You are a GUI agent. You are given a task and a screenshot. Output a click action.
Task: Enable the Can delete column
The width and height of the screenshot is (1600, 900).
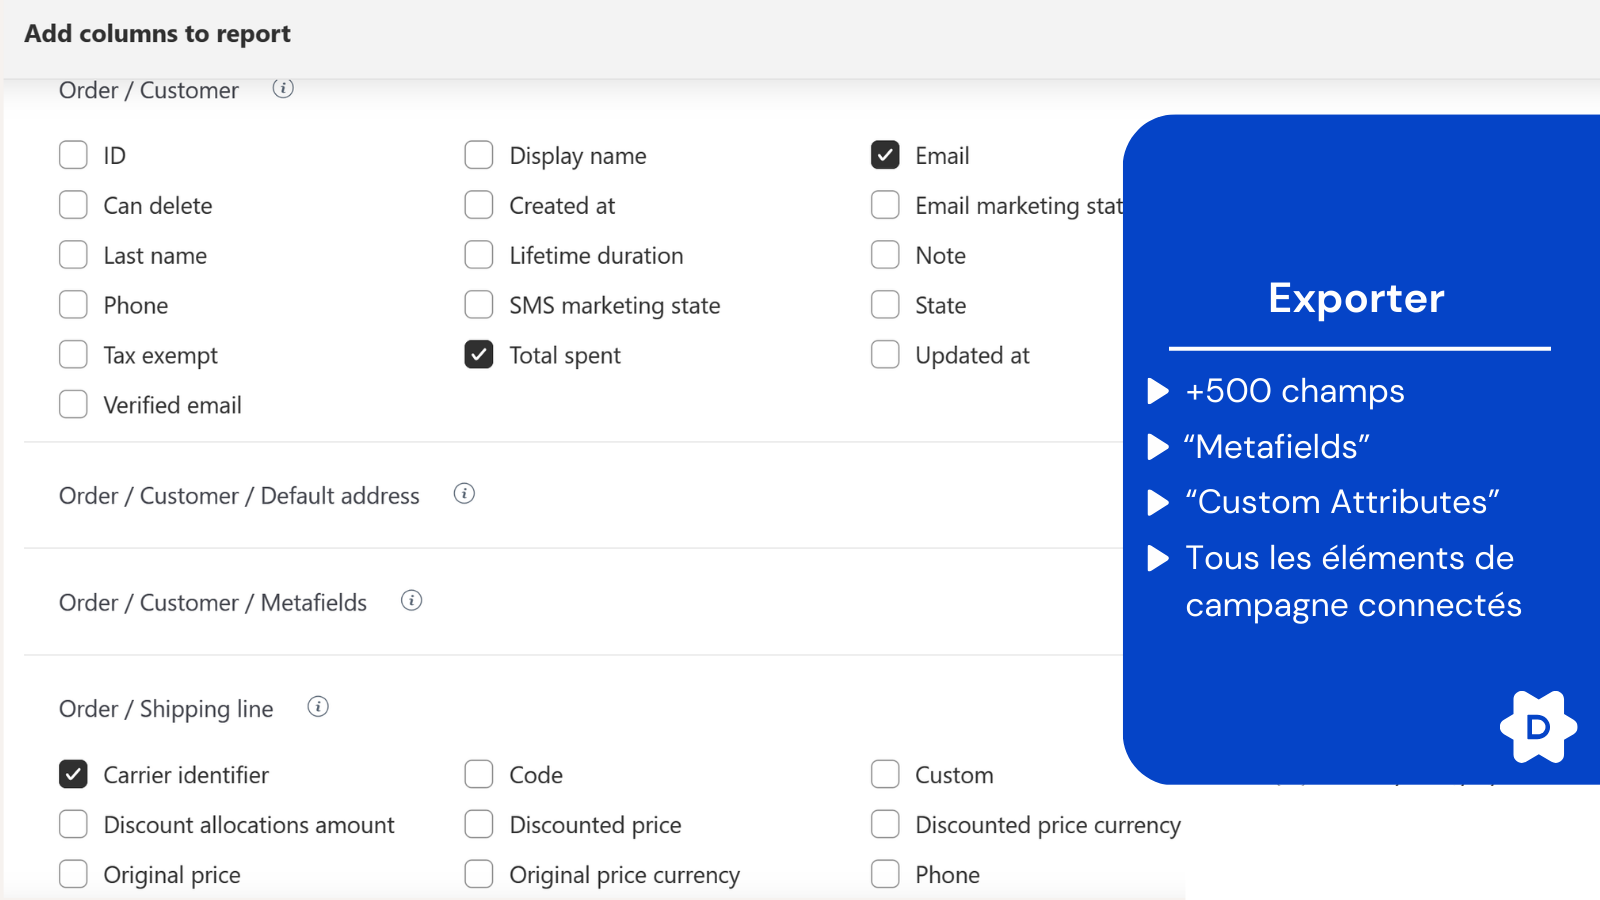tap(73, 205)
